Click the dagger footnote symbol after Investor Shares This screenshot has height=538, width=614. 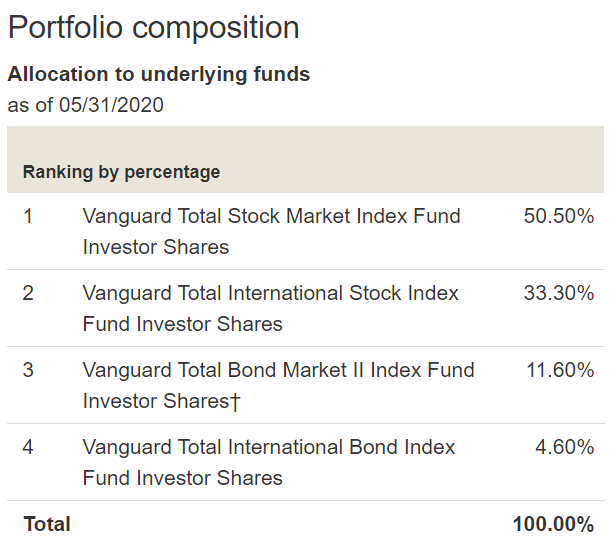coord(234,401)
